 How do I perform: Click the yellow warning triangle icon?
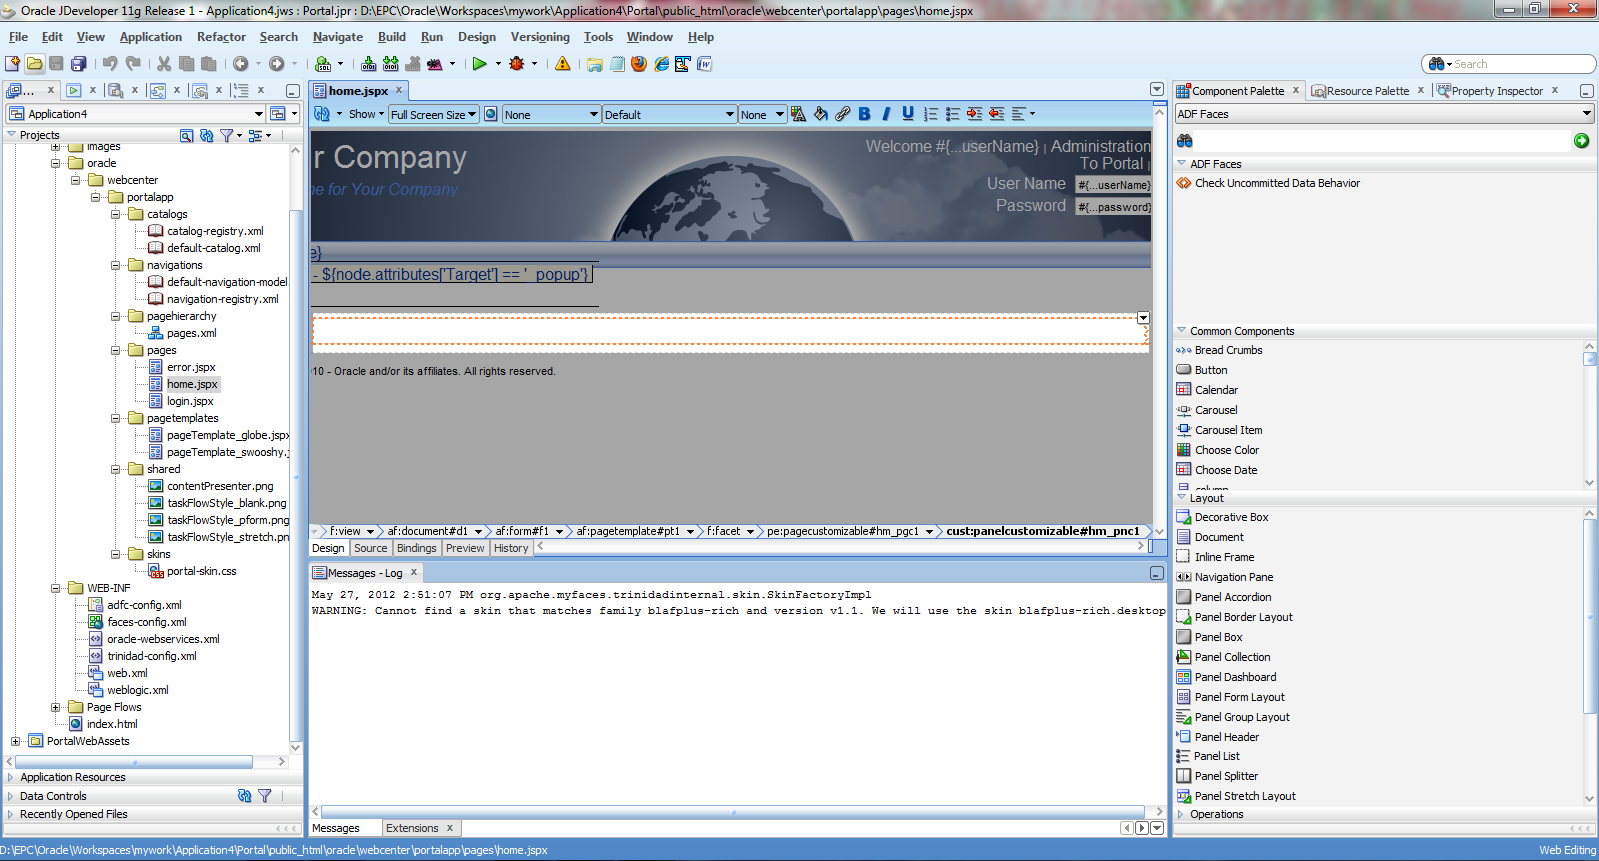pos(563,63)
